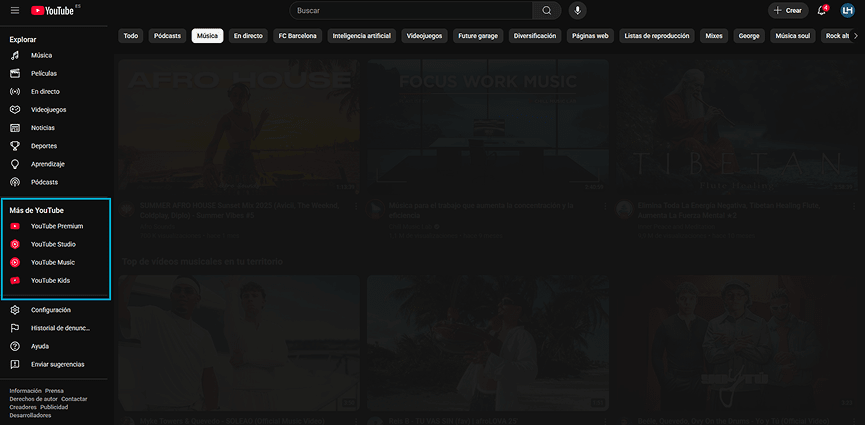Open the Rels B music video thumbnail
865x425 pixels.
pyautogui.click(x=488, y=343)
